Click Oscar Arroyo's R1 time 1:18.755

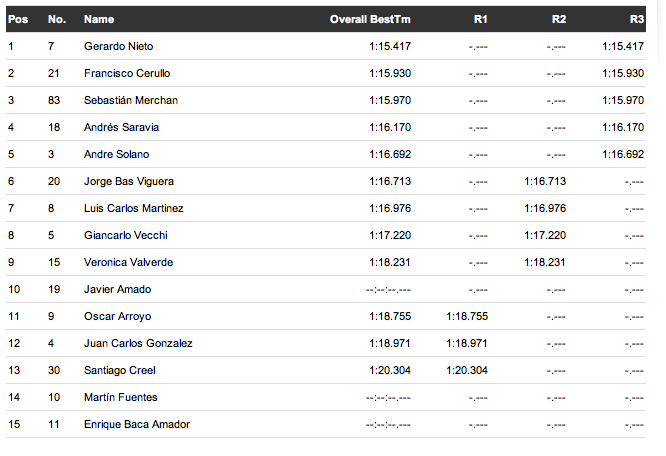click(466, 316)
